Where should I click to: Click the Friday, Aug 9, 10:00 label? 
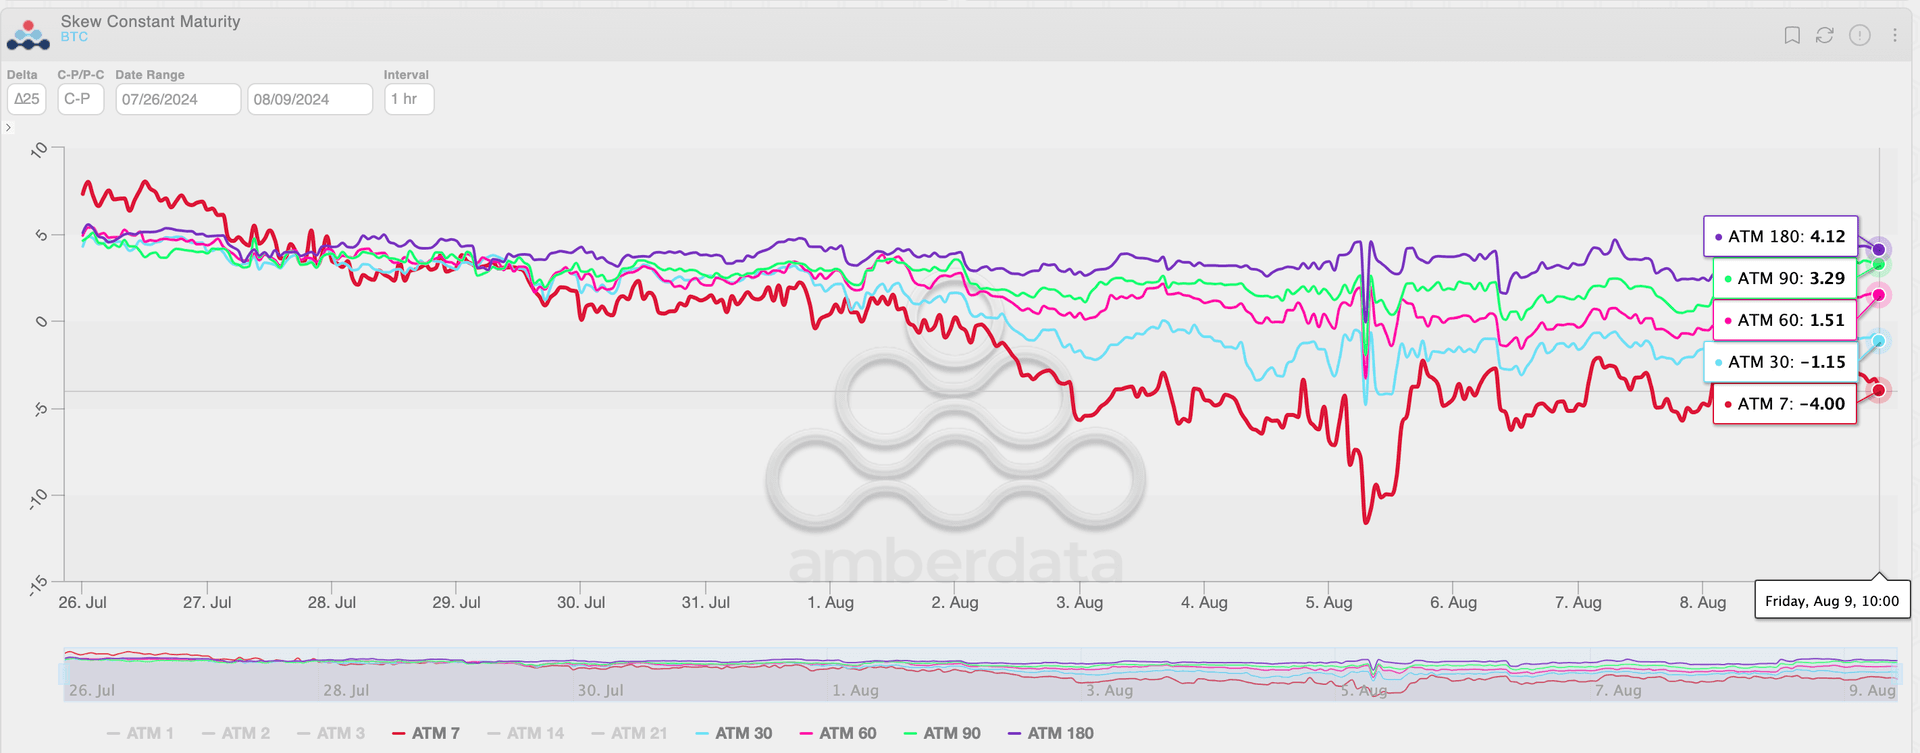click(x=1832, y=601)
